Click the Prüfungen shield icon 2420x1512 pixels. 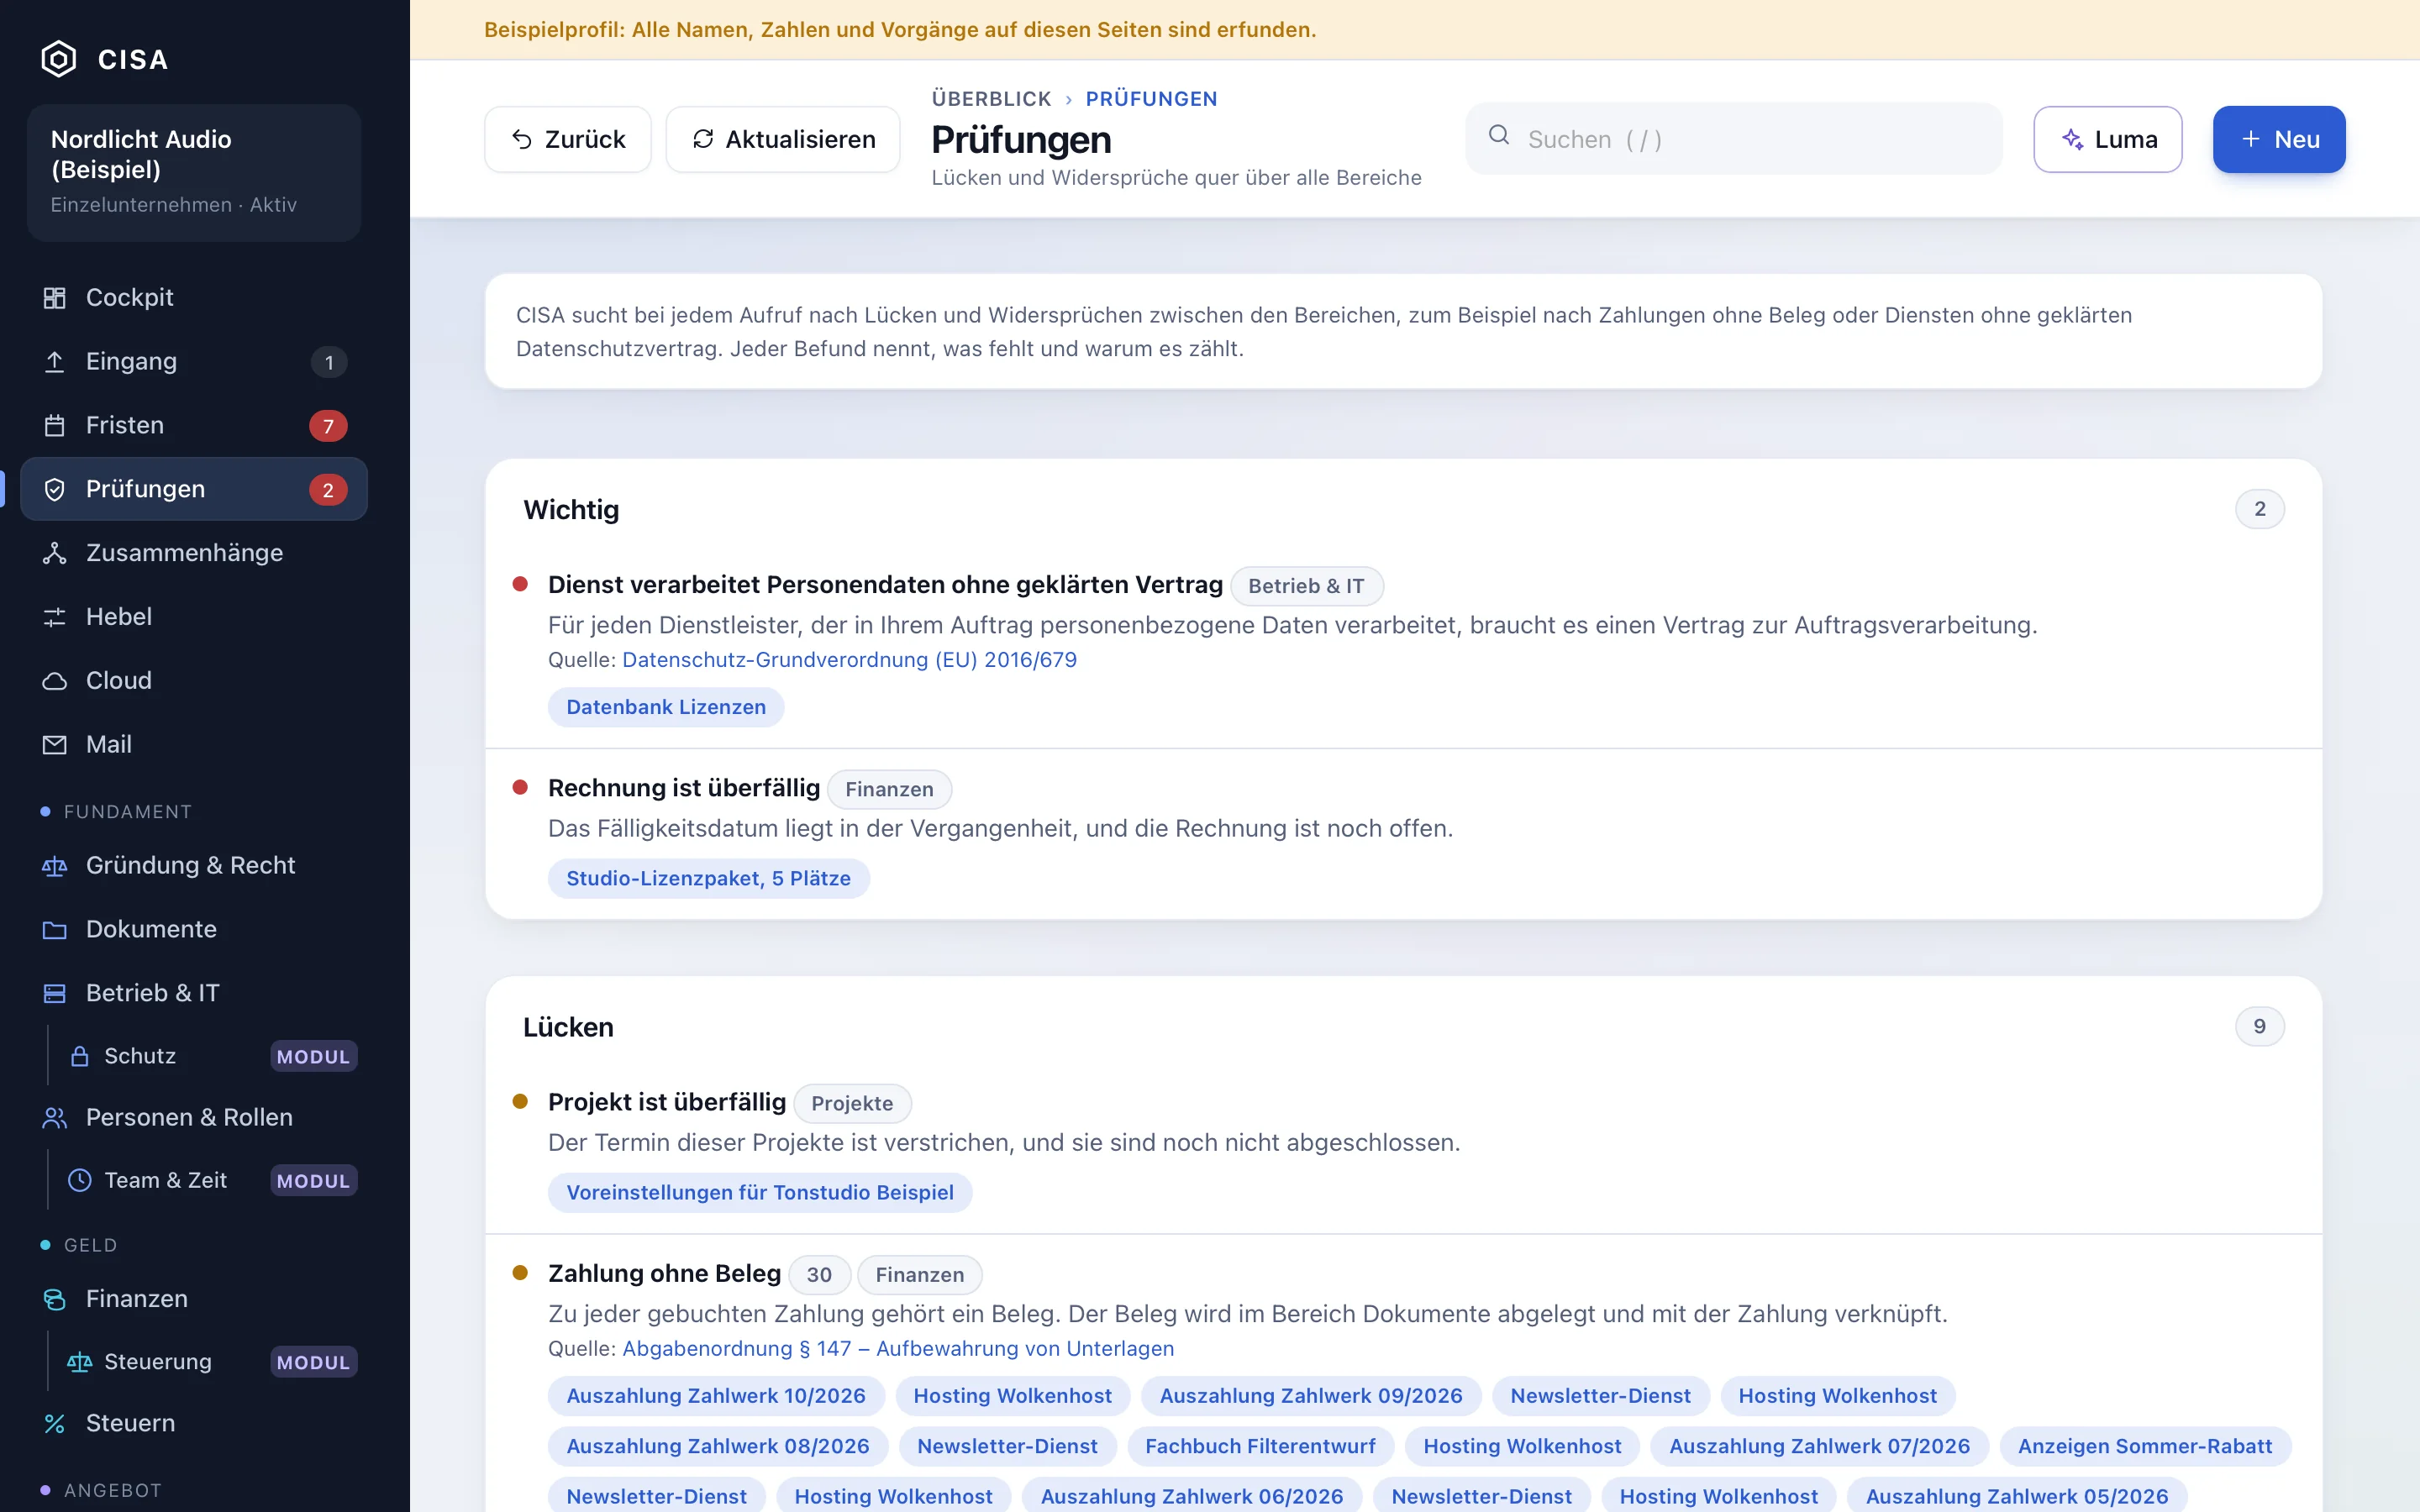click(55, 490)
